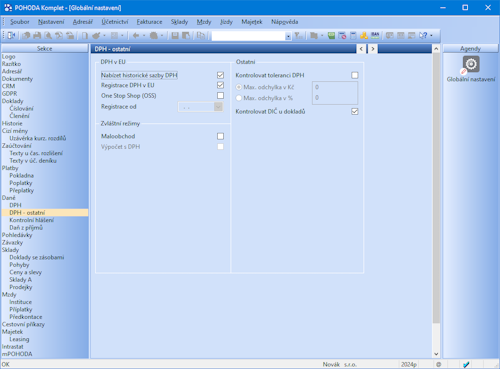Viewport: 500px width, 369px height.
Task: Click the scroll down arrow of settings panel
Action: click(436, 354)
